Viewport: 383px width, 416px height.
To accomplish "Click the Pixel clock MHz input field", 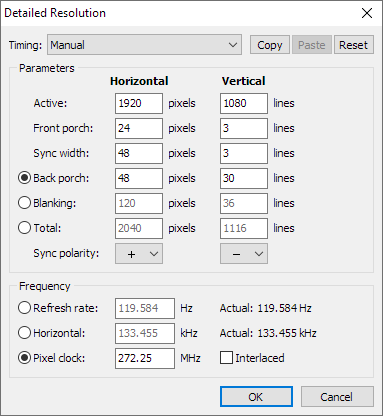I will pyautogui.click(x=145, y=358).
